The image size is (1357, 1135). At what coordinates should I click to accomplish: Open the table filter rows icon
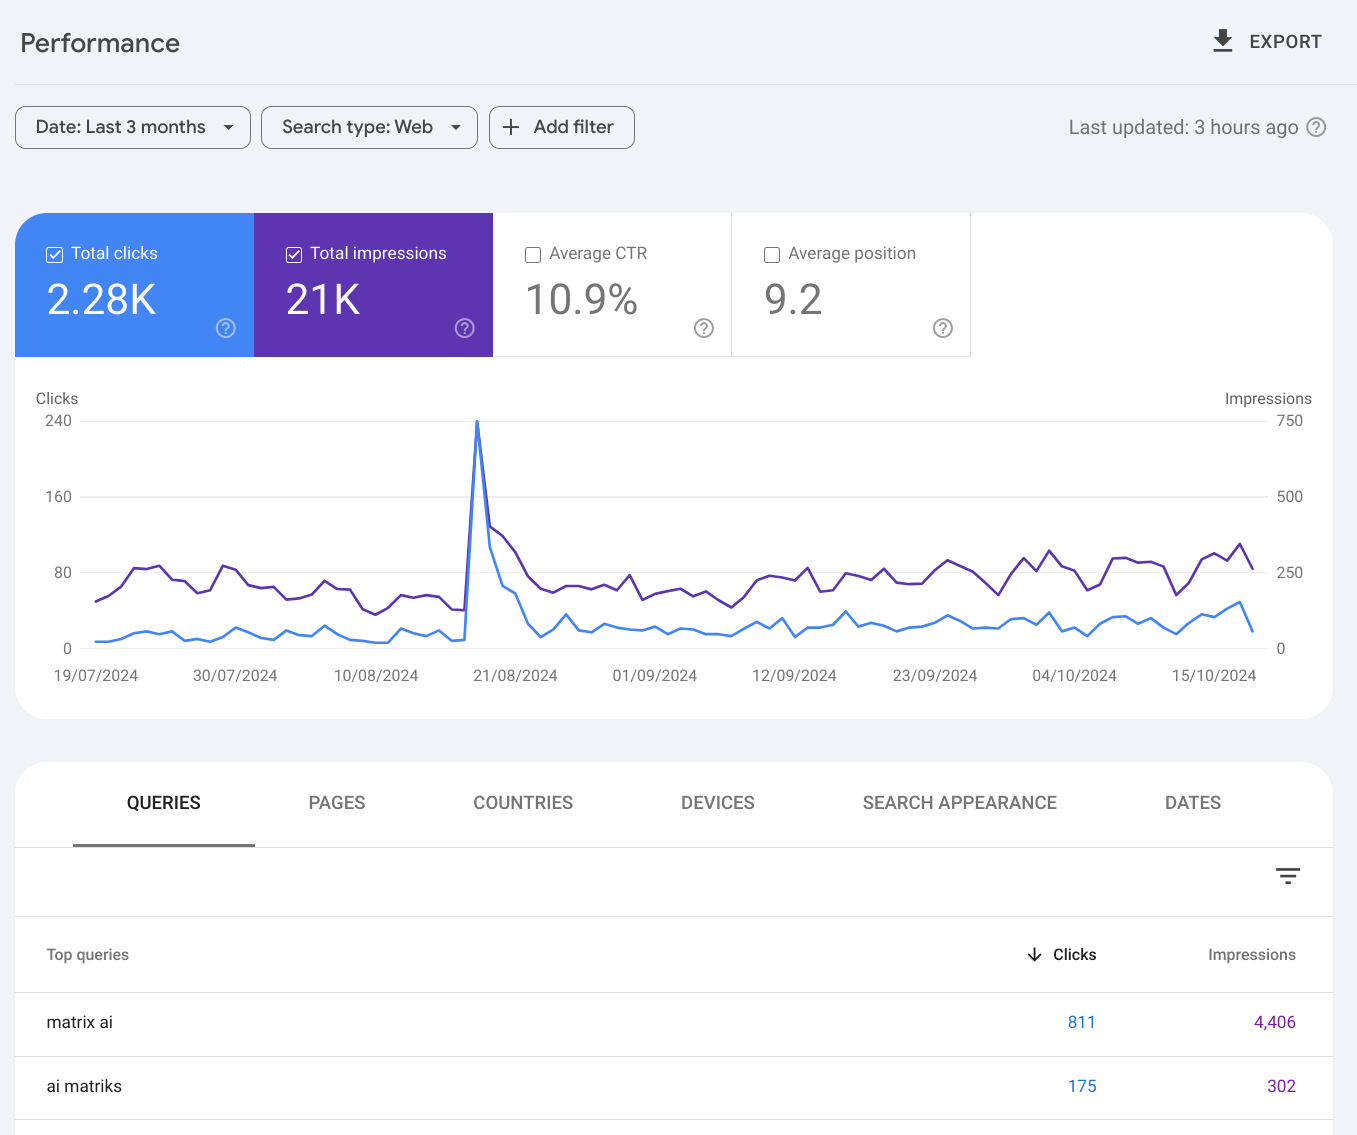[1288, 876]
